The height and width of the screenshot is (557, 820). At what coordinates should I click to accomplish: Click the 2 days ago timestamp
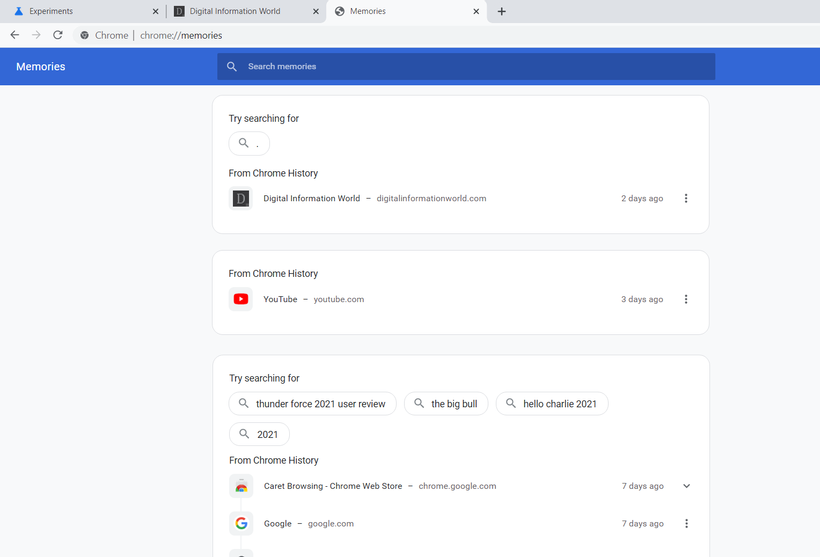point(642,198)
